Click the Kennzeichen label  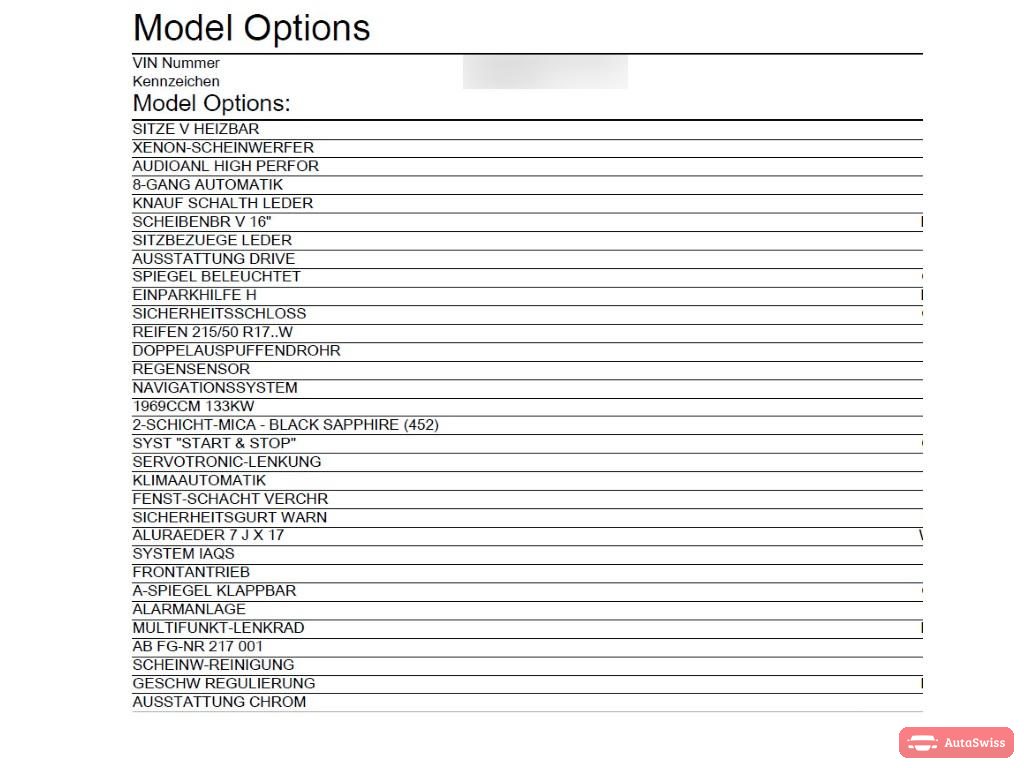(x=176, y=82)
